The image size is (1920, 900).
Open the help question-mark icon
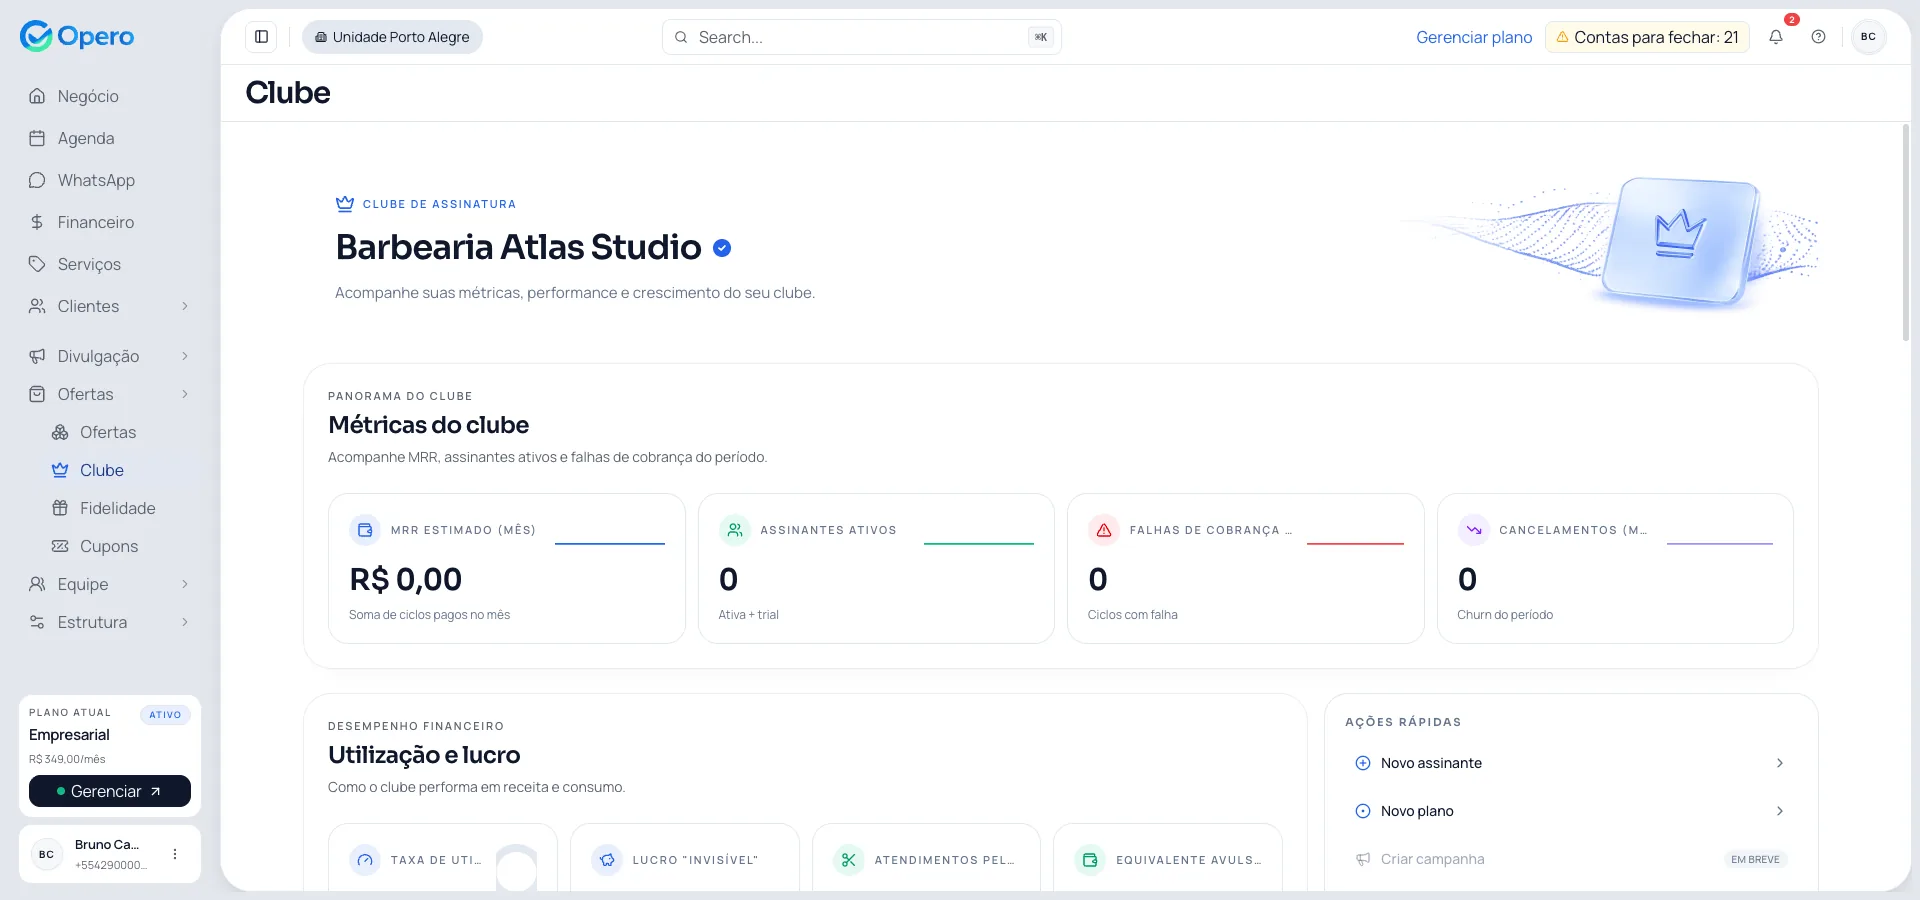coord(1818,37)
